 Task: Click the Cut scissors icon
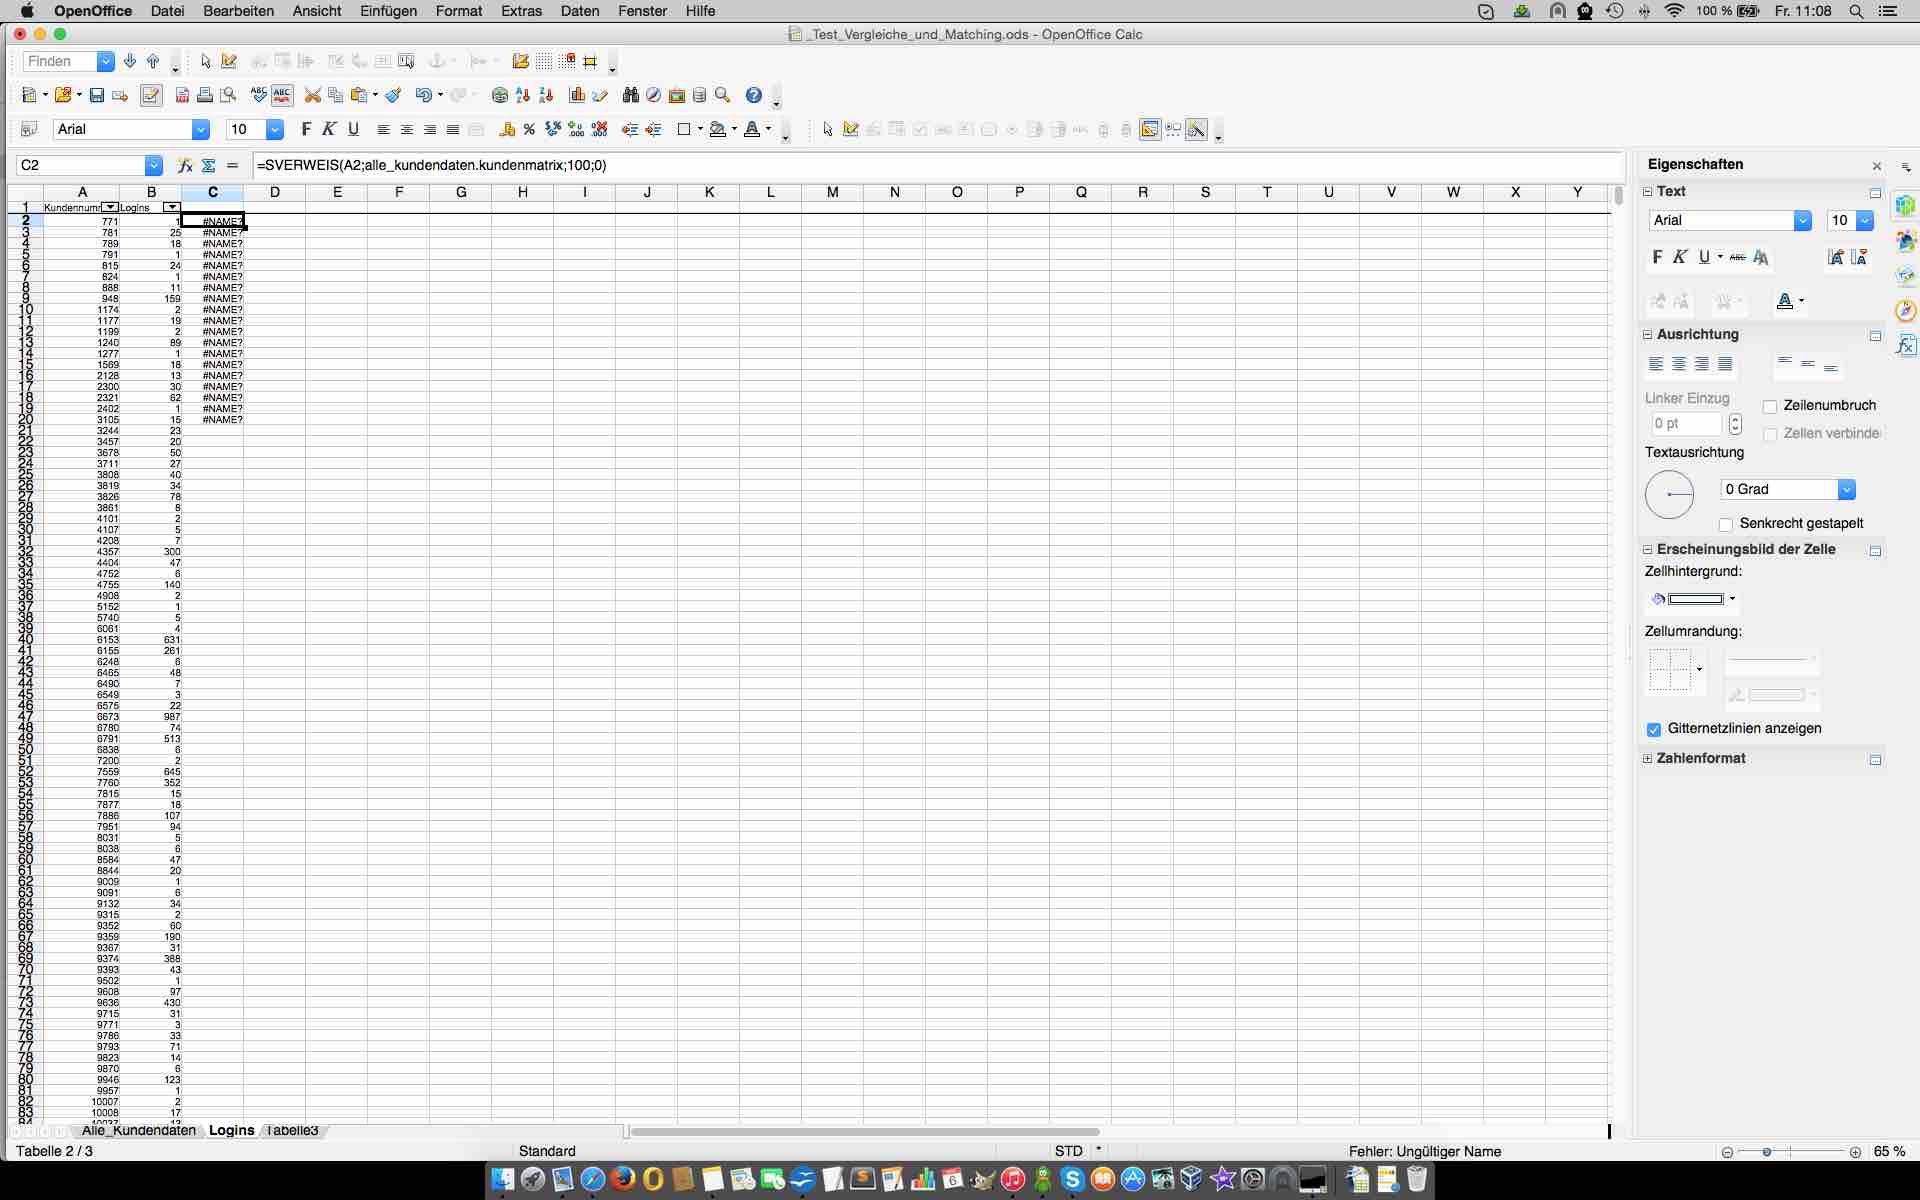point(313,95)
